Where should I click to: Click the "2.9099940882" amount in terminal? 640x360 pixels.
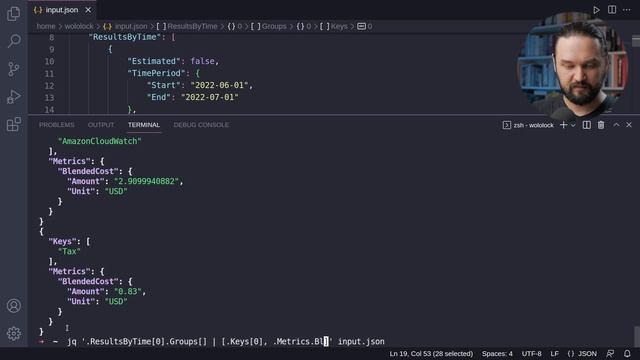tap(146, 181)
